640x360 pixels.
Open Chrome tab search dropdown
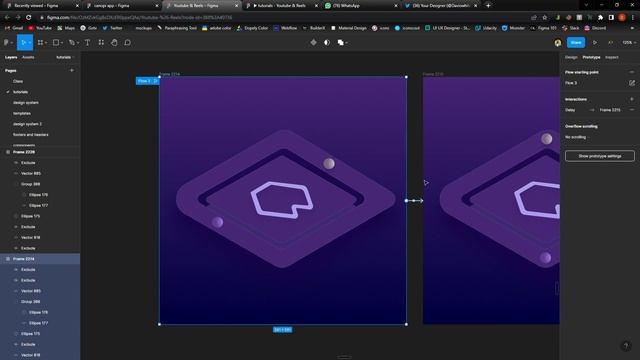pos(586,5)
